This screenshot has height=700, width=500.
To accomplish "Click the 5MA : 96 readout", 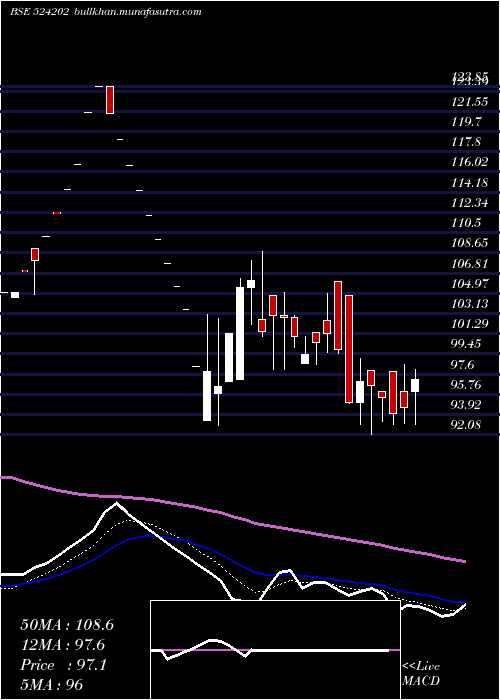I will tap(52, 684).
